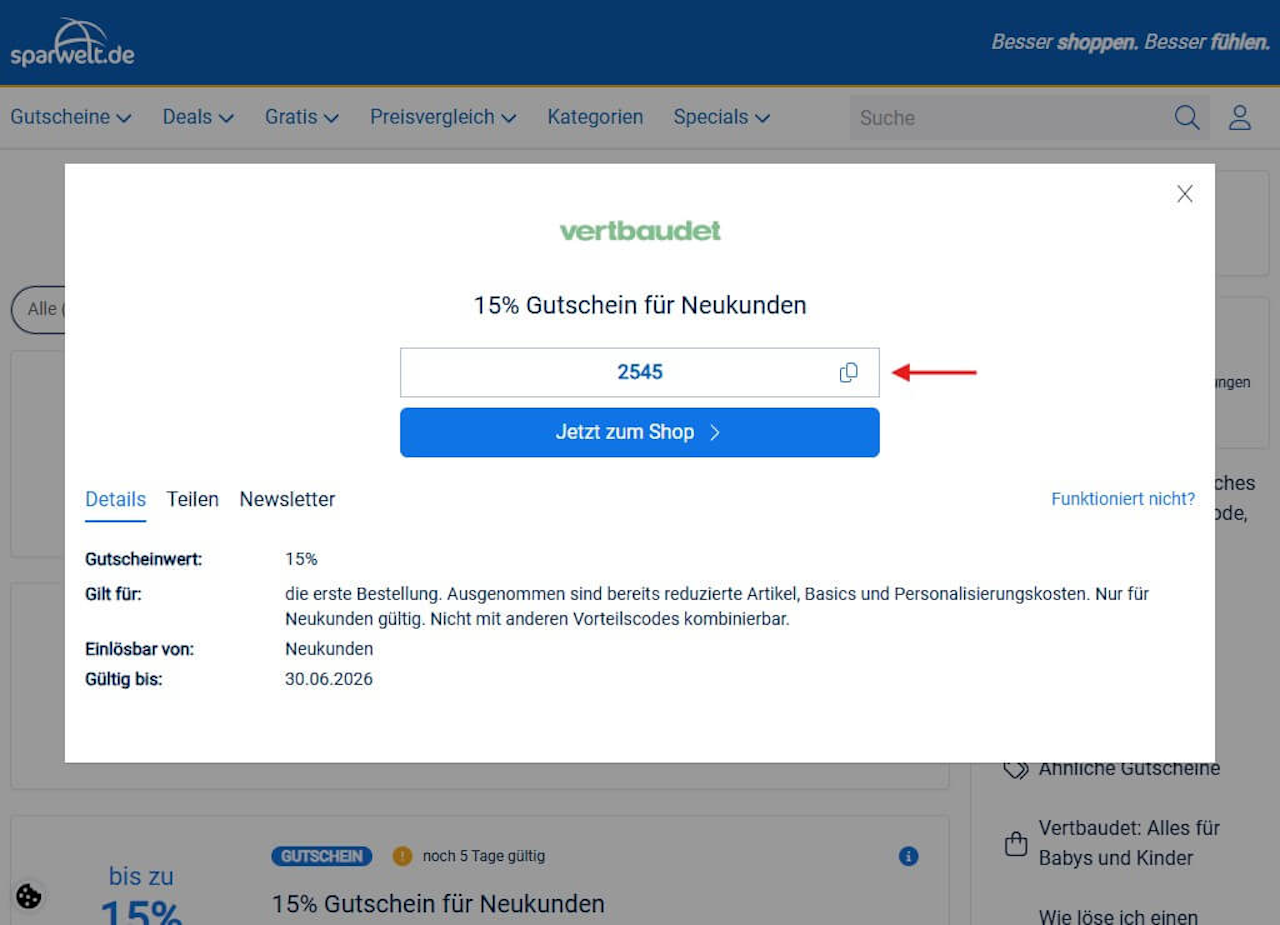The height and width of the screenshot is (925, 1280).
Task: Open the Gratis dropdown
Action: click(x=302, y=117)
